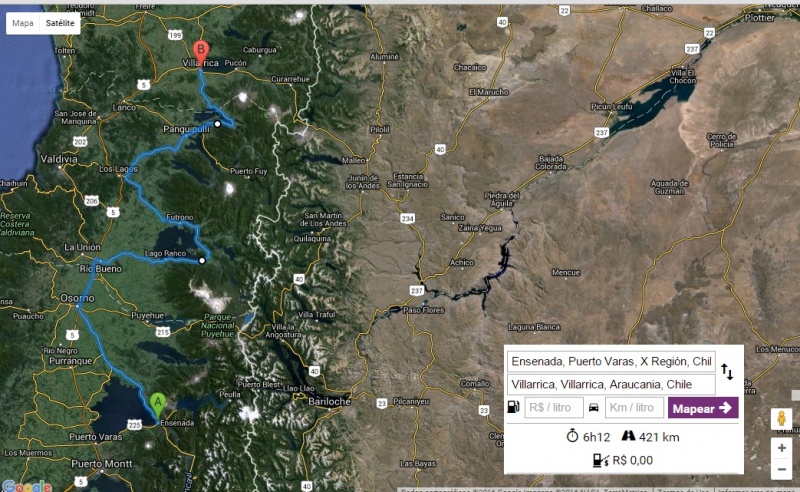Focus the R$ / litro price field

point(554,407)
